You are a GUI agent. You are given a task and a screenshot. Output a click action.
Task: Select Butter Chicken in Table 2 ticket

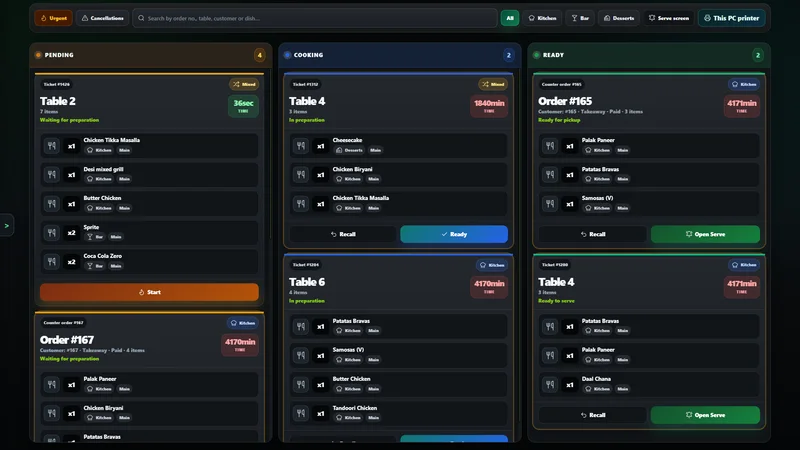point(149,204)
